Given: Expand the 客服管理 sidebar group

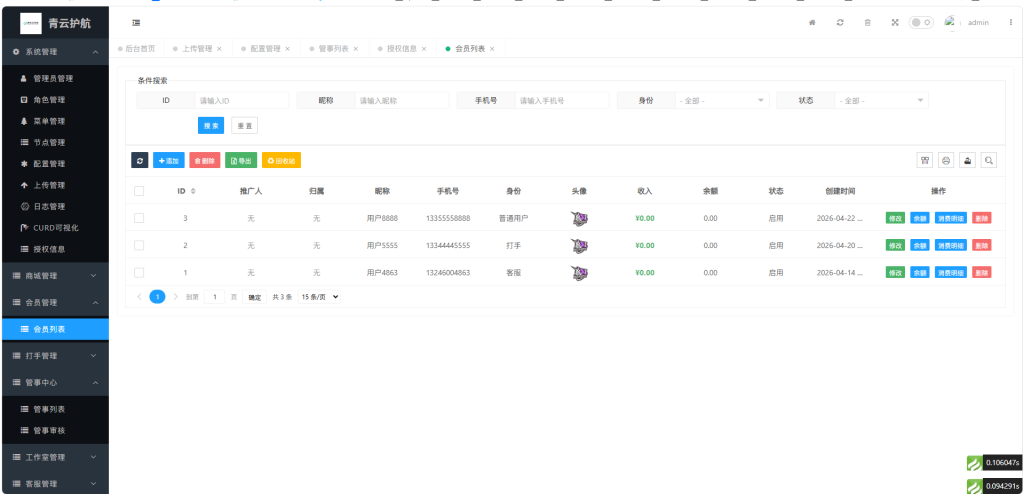Looking at the screenshot, I should click(54, 484).
